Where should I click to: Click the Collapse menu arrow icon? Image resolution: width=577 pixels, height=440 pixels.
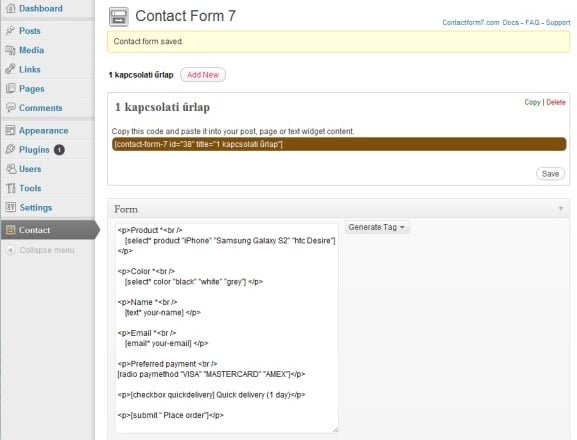(11, 250)
